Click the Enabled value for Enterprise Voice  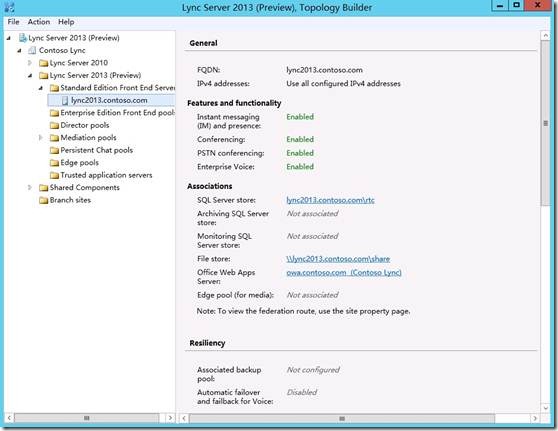click(x=300, y=167)
